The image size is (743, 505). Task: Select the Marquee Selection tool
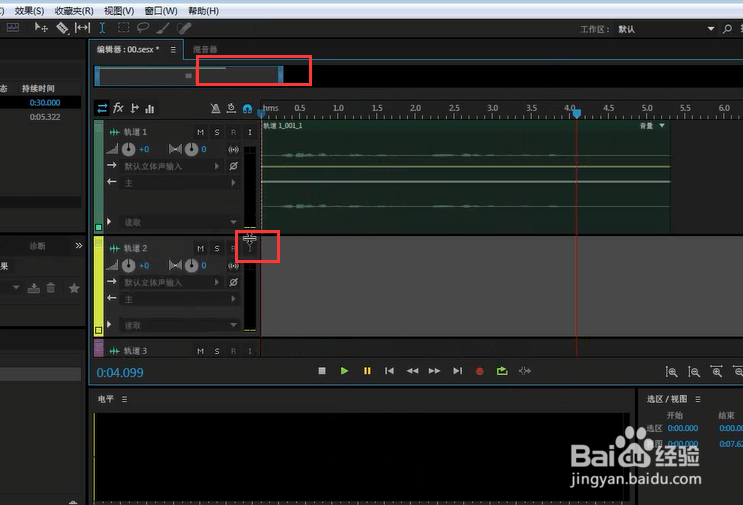pos(123,28)
